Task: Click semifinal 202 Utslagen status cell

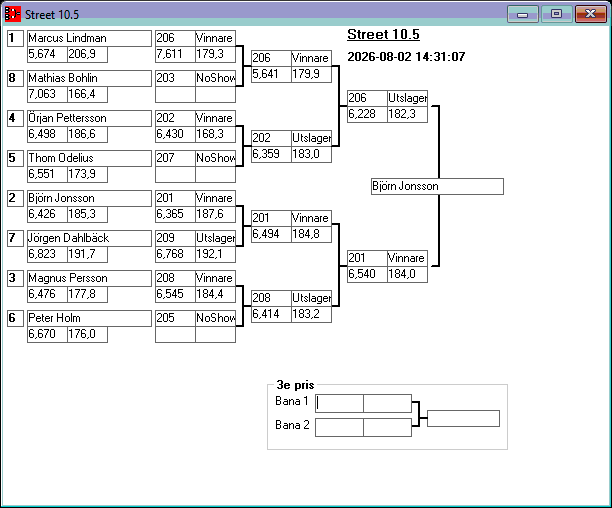Action: 311,138
